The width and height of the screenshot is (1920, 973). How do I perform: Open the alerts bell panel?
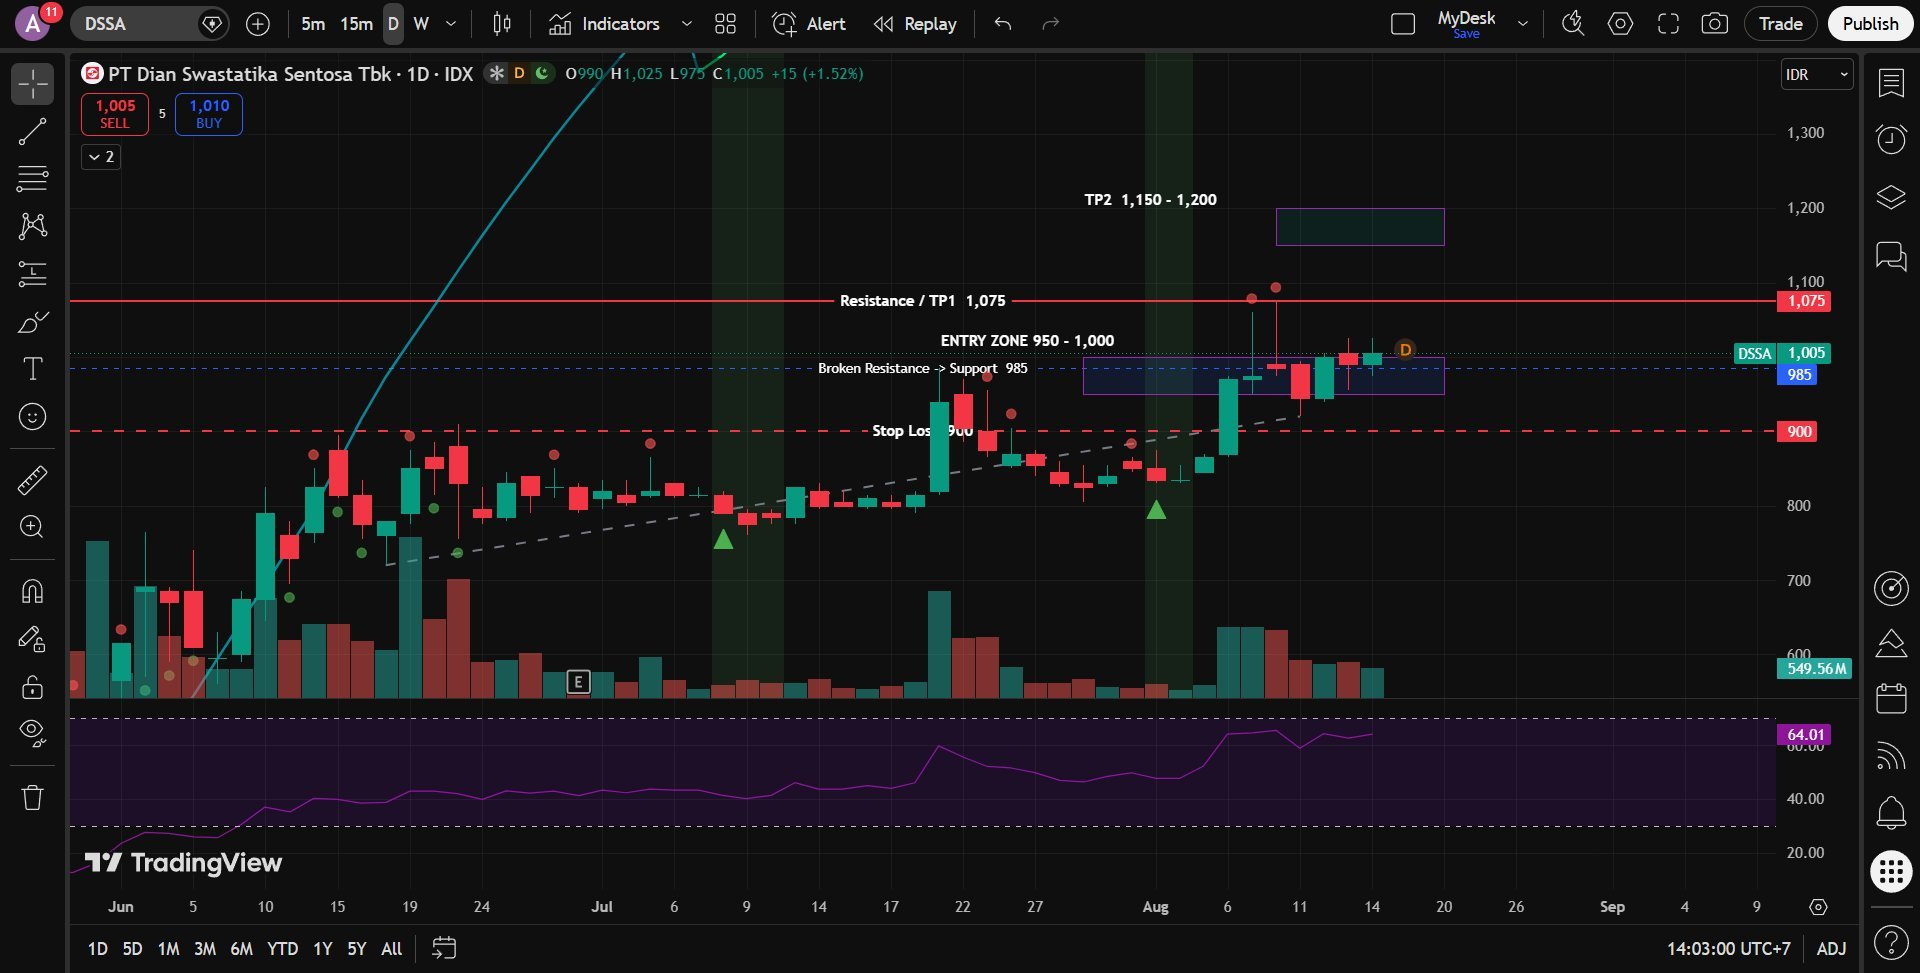click(x=1890, y=812)
